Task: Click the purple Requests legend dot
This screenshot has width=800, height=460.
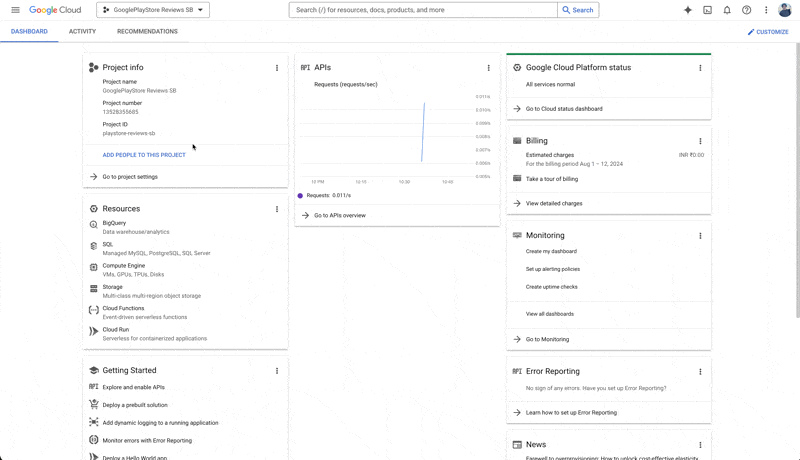Action: (x=300, y=195)
